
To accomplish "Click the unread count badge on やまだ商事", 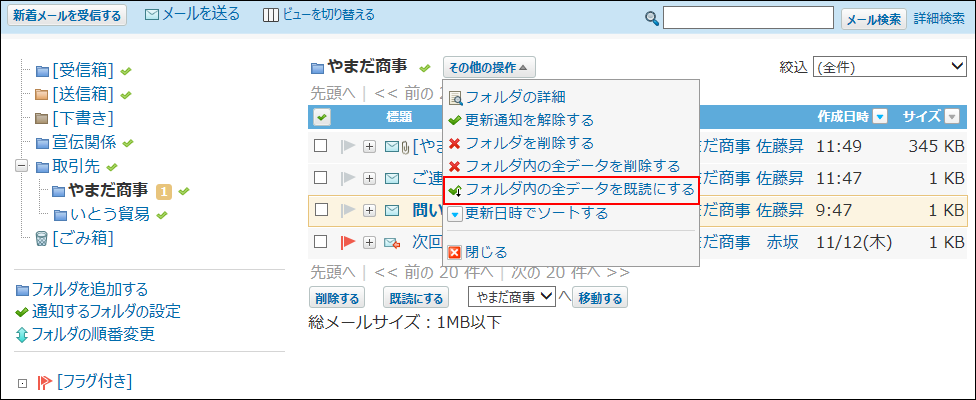I will pos(164,192).
